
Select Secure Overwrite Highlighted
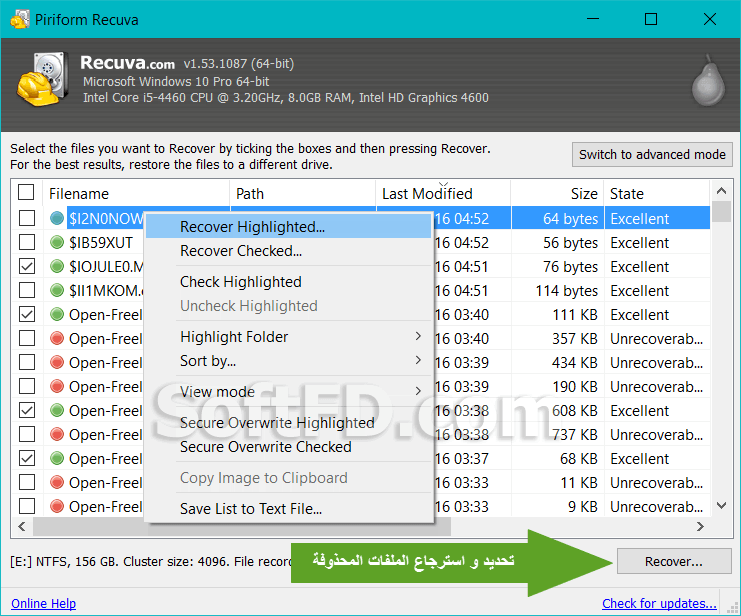[x=289, y=423]
